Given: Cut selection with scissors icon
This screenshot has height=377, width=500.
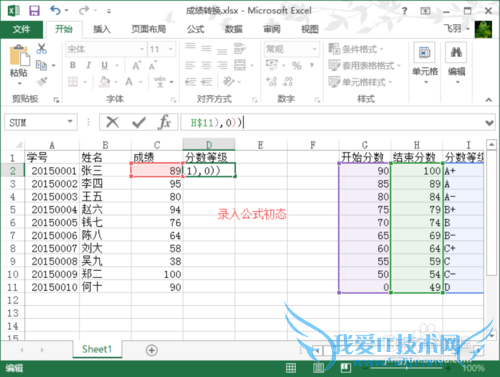Looking at the screenshot, I should [42, 49].
